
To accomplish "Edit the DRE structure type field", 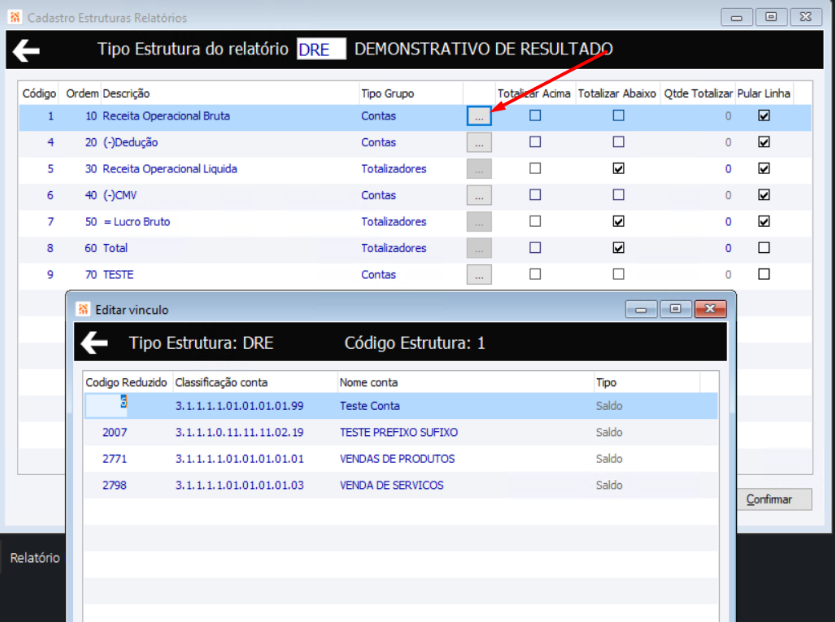I will [321, 49].
